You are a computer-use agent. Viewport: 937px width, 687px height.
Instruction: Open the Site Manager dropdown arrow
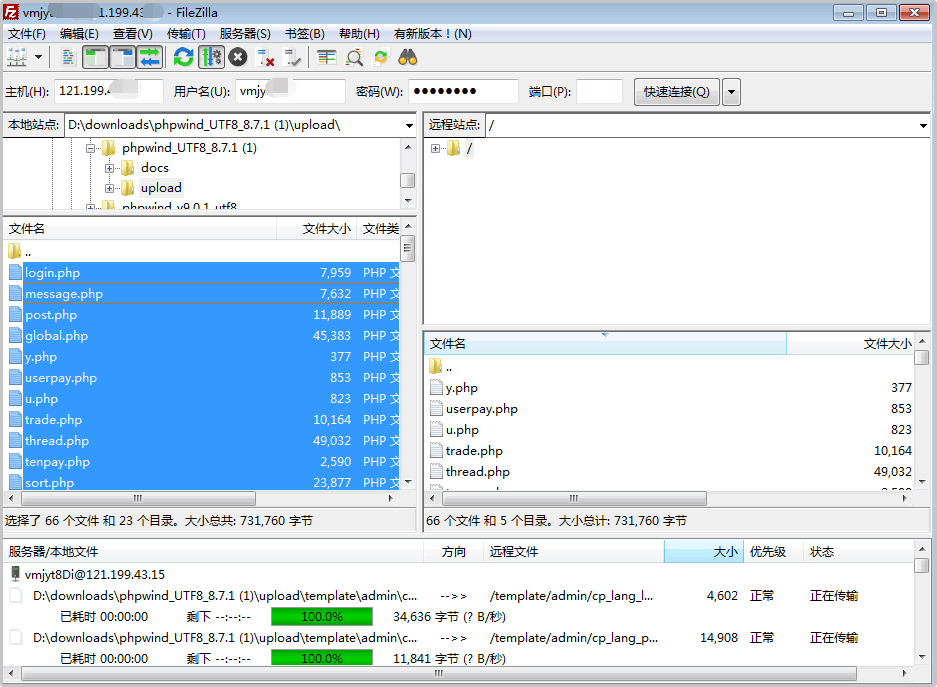[x=38, y=57]
